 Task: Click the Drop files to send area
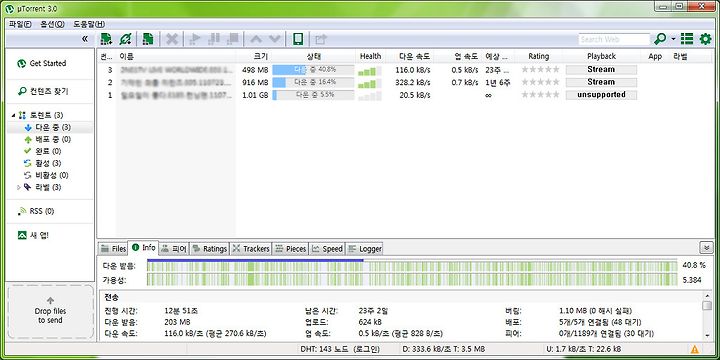click(50, 312)
